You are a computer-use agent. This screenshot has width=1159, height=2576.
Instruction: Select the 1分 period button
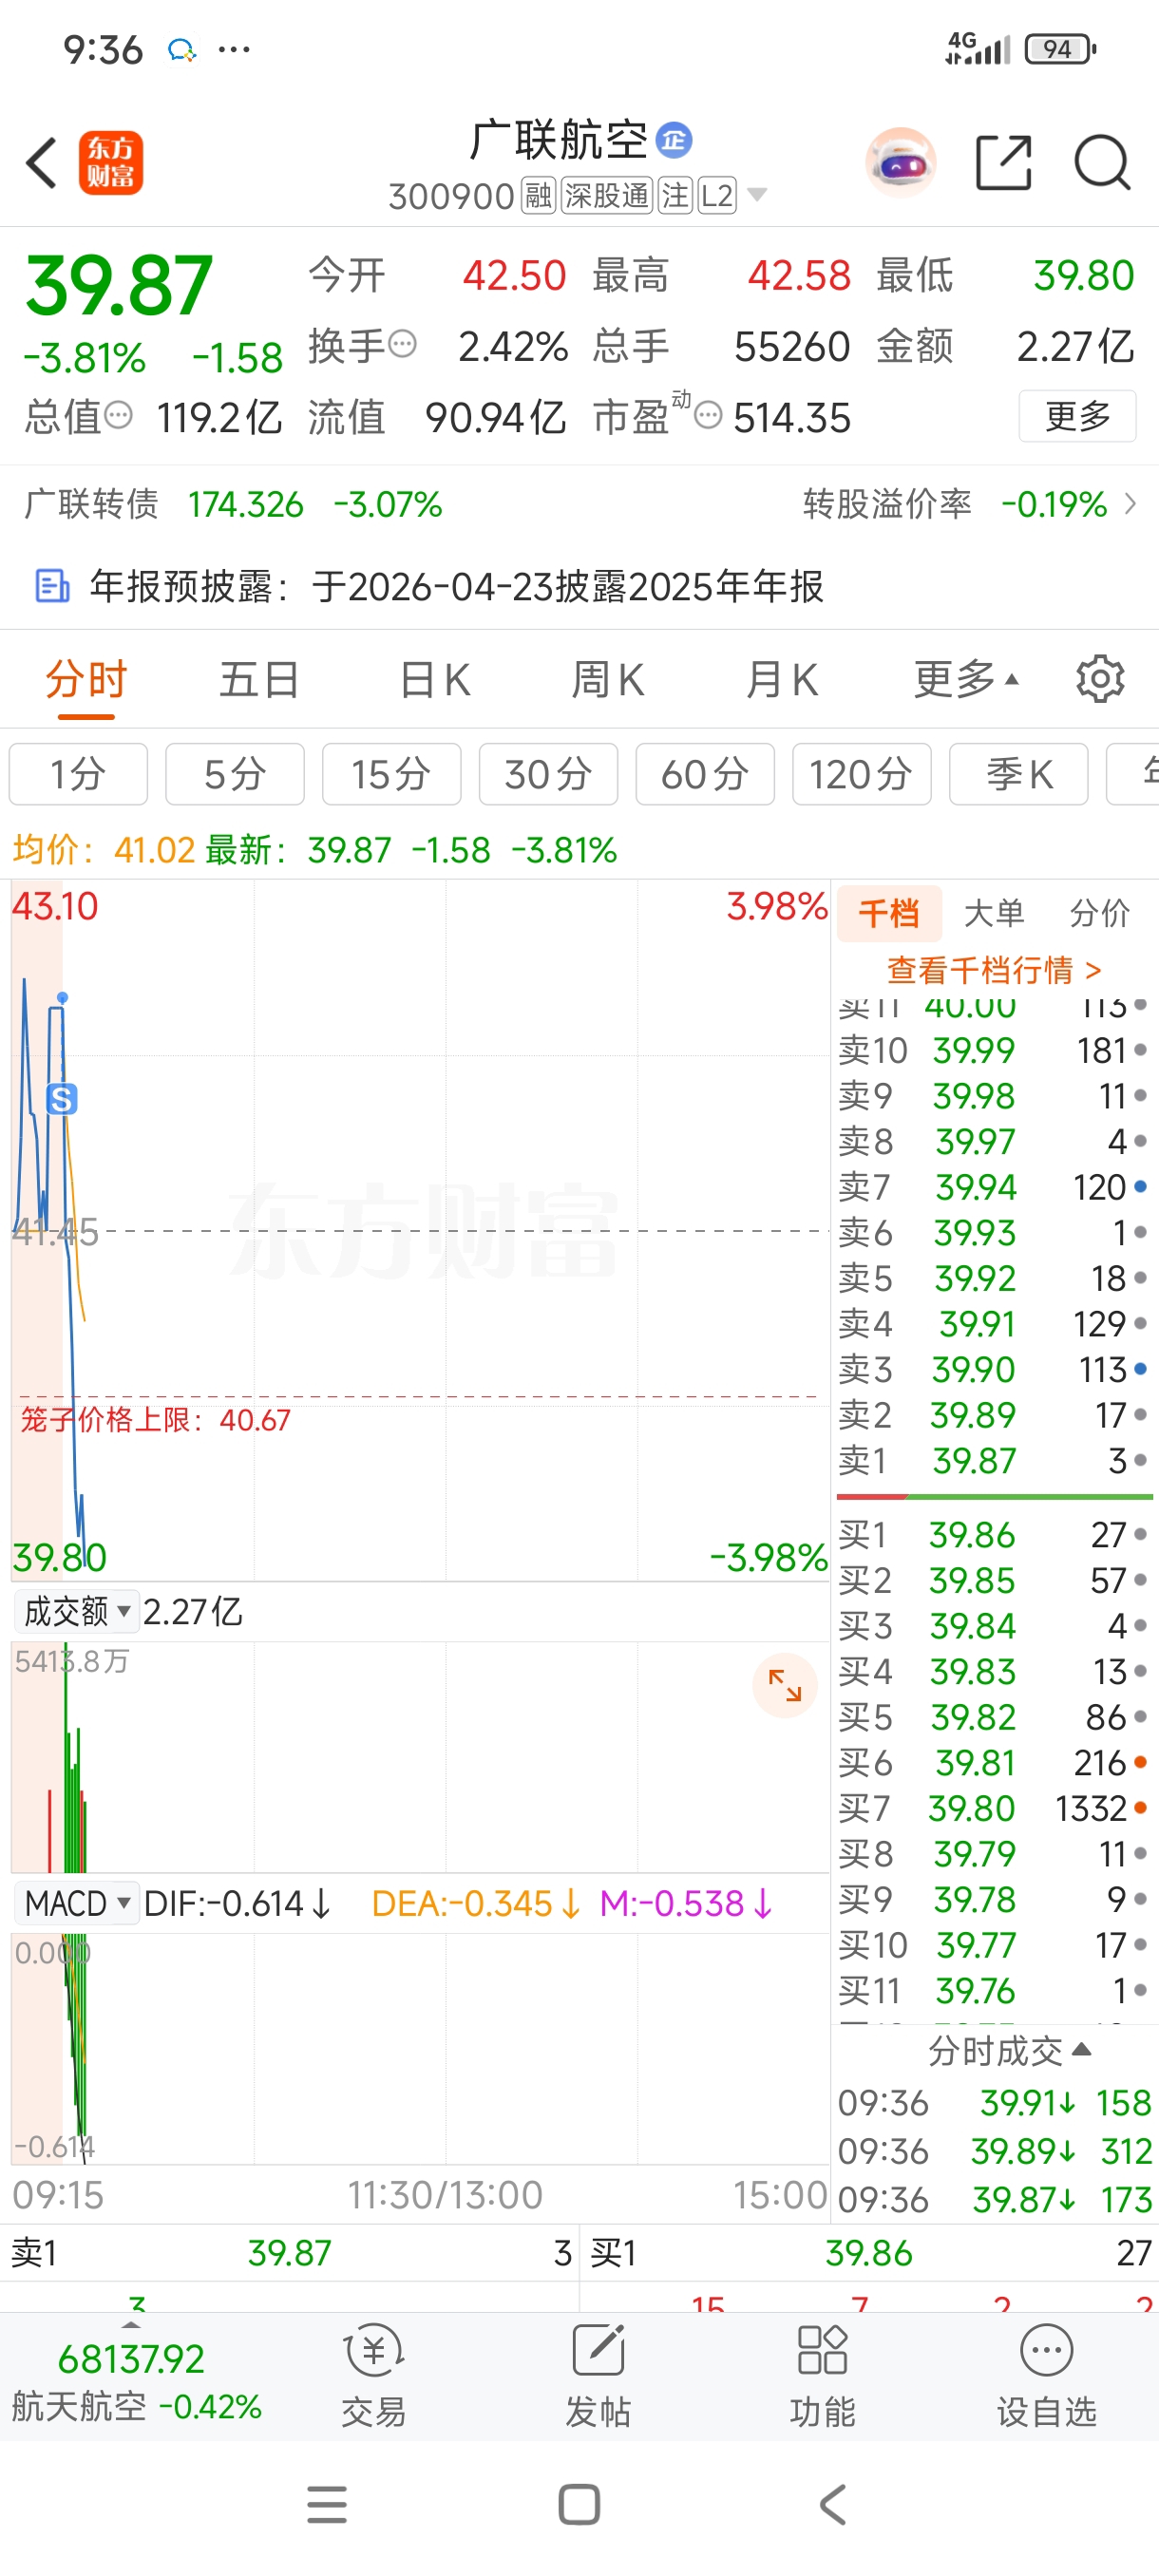[x=78, y=774]
